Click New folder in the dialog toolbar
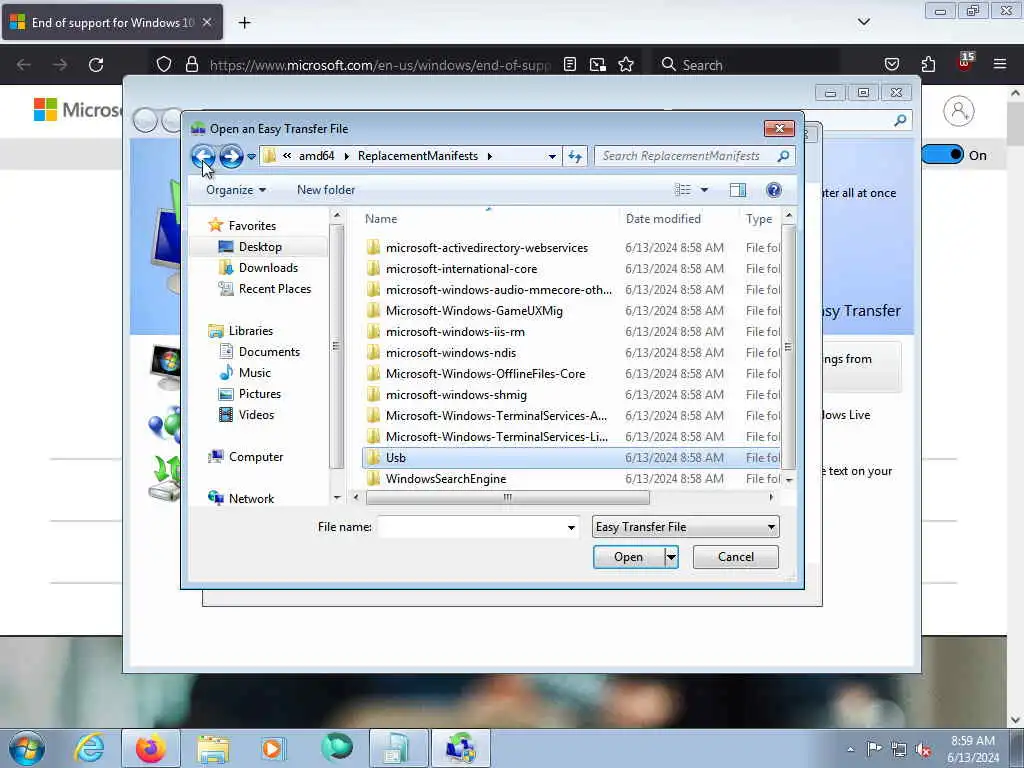The width and height of the screenshot is (1024, 768). 326,190
